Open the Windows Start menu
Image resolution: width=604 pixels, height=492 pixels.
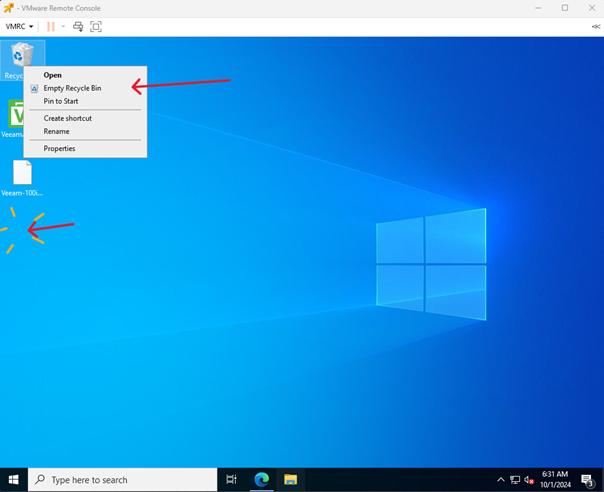[13, 480]
